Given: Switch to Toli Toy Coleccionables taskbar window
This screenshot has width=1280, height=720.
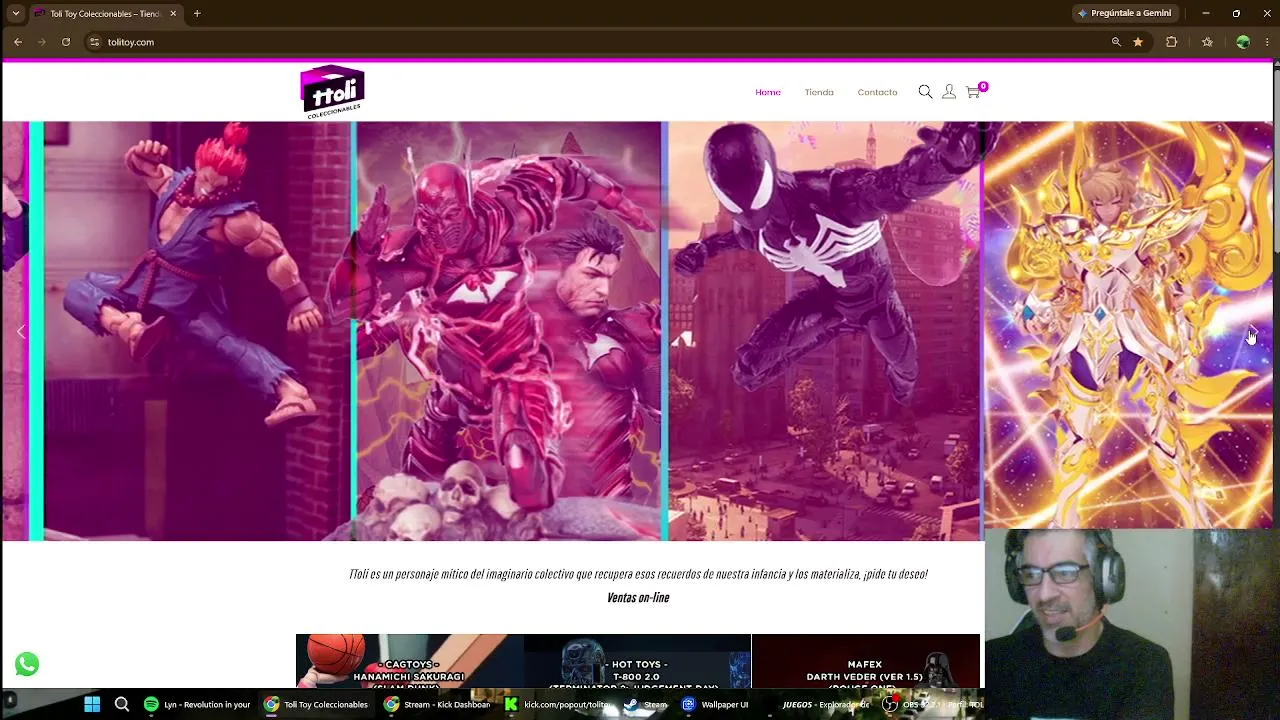Looking at the screenshot, I should pos(317,704).
